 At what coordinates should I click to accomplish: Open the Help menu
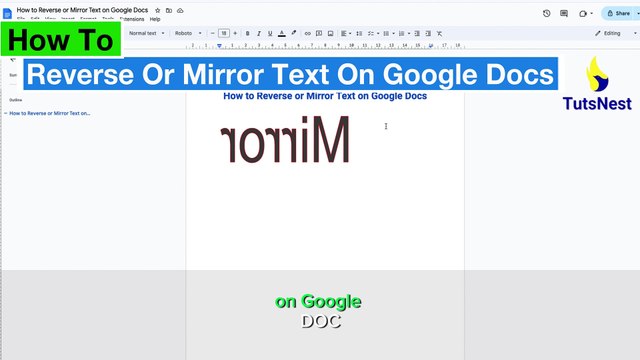(x=155, y=19)
